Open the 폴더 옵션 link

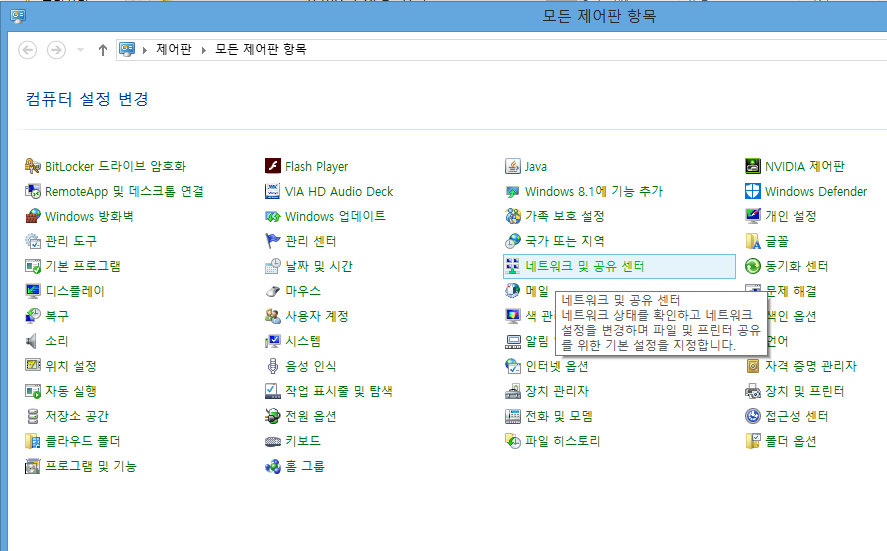click(791, 441)
